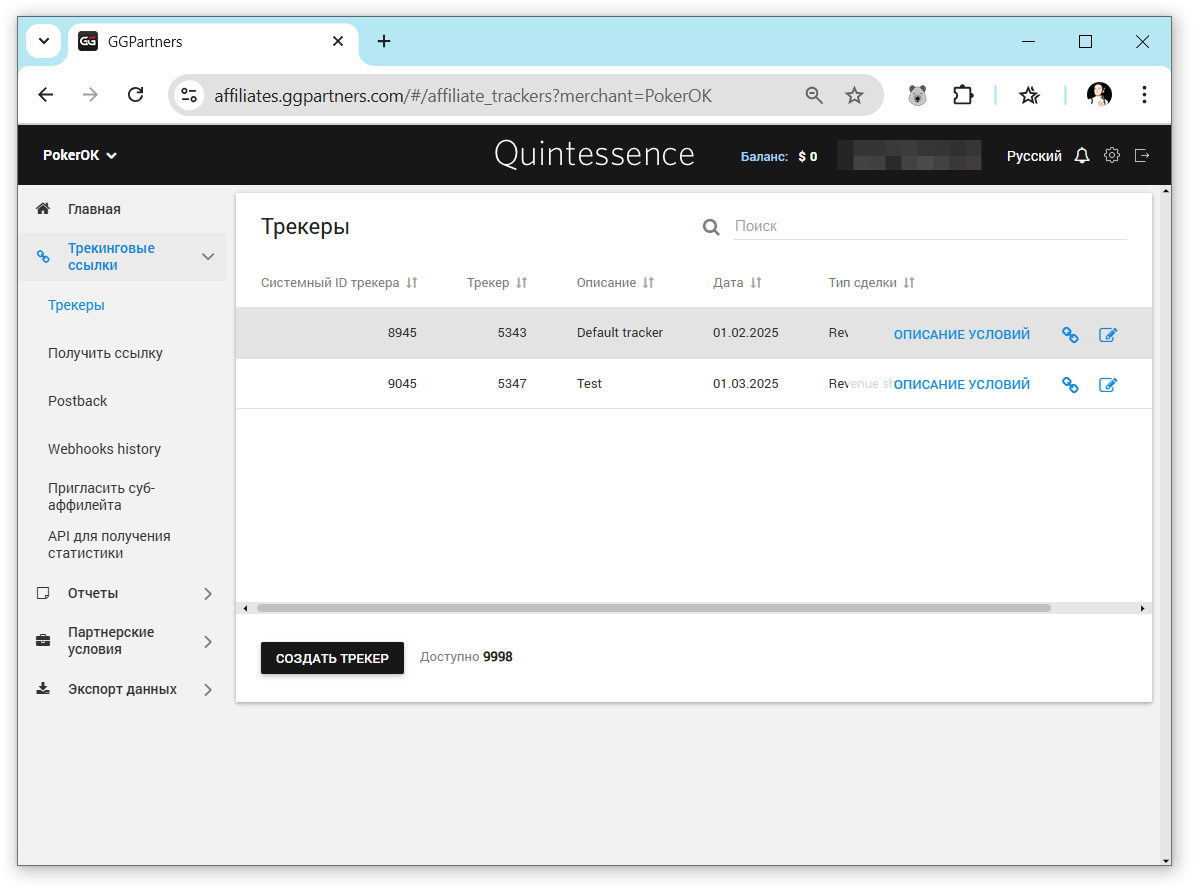Select Трекеры submenu item

76,305
